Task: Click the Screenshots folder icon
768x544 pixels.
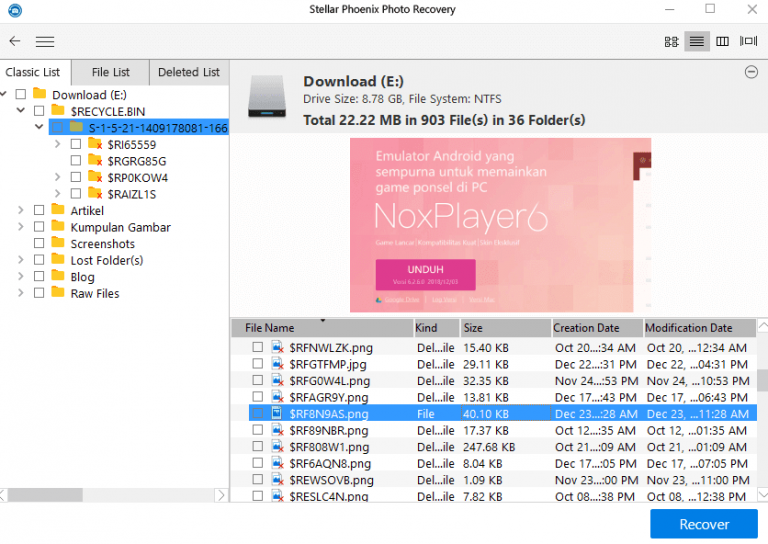Action: pyautogui.click(x=58, y=243)
